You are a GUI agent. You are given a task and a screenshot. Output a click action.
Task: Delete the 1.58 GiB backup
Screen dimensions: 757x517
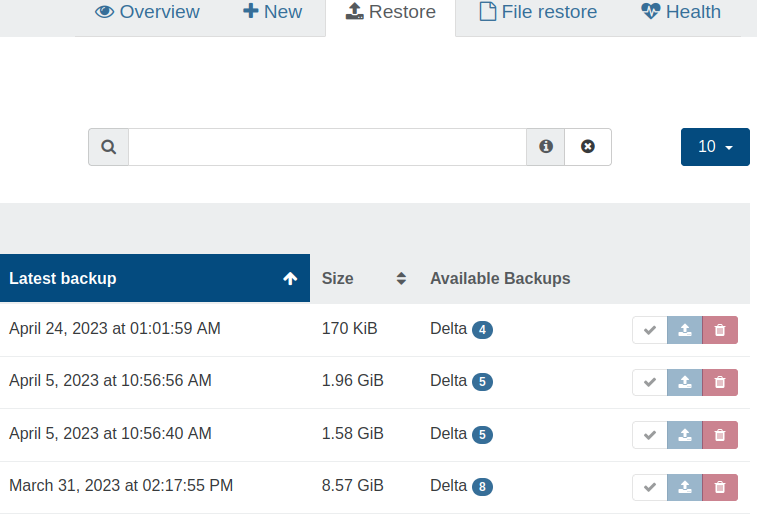(720, 435)
